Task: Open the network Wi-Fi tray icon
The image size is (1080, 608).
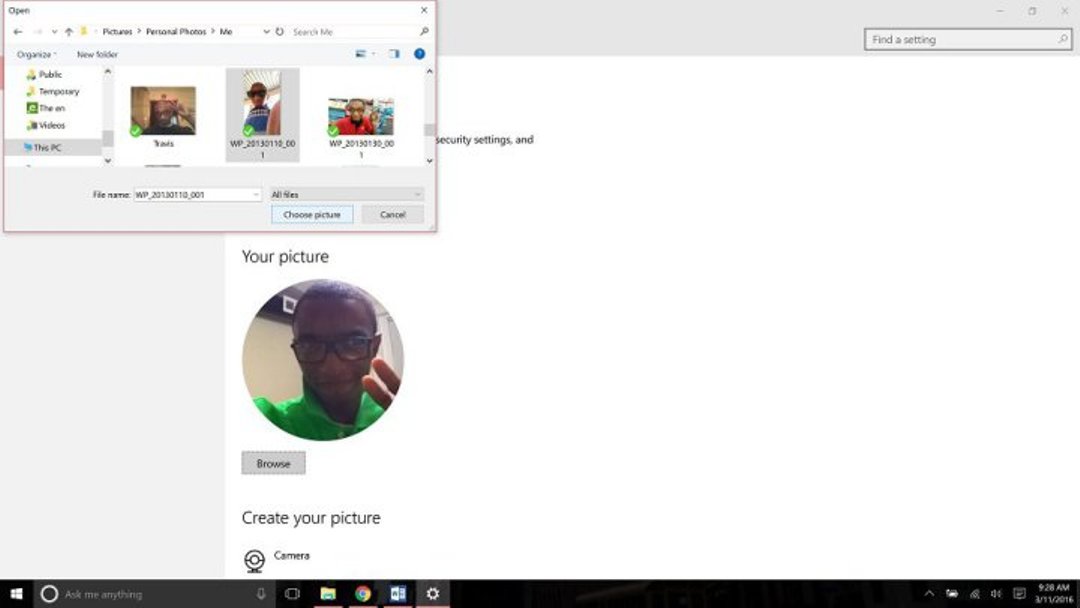Action: click(975, 594)
